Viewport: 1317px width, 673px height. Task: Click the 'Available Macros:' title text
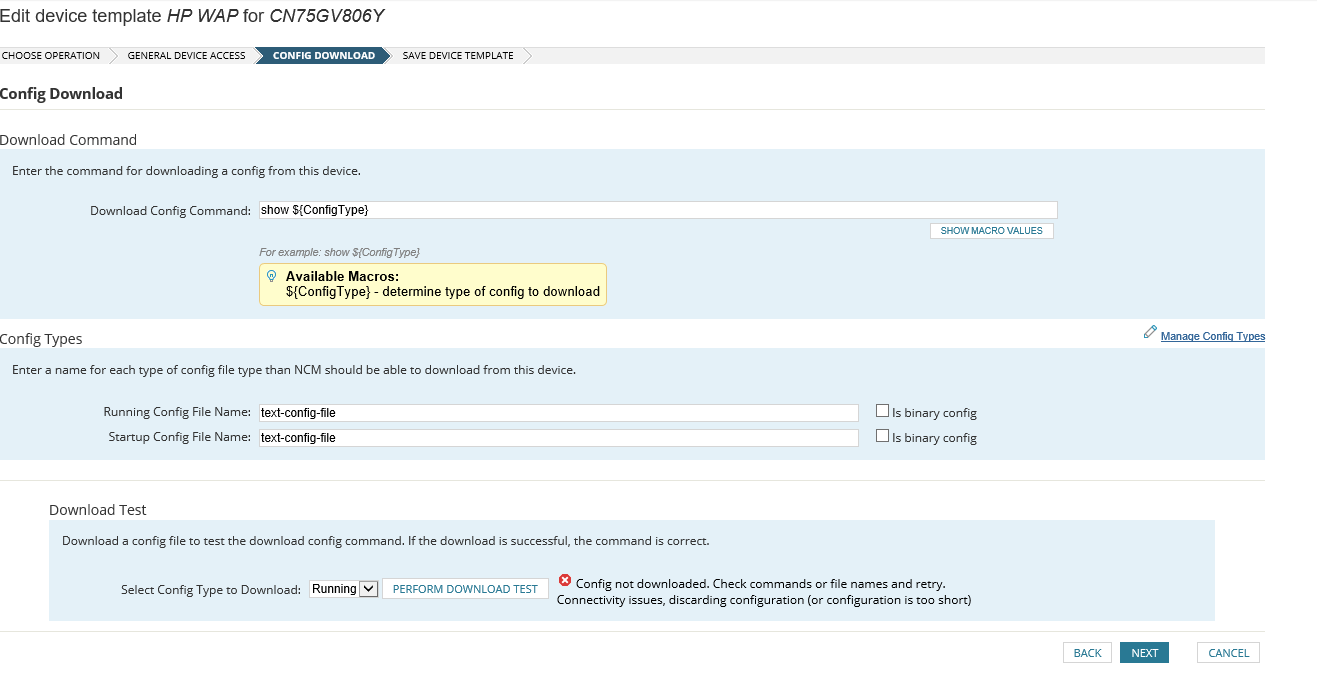[x=342, y=276]
